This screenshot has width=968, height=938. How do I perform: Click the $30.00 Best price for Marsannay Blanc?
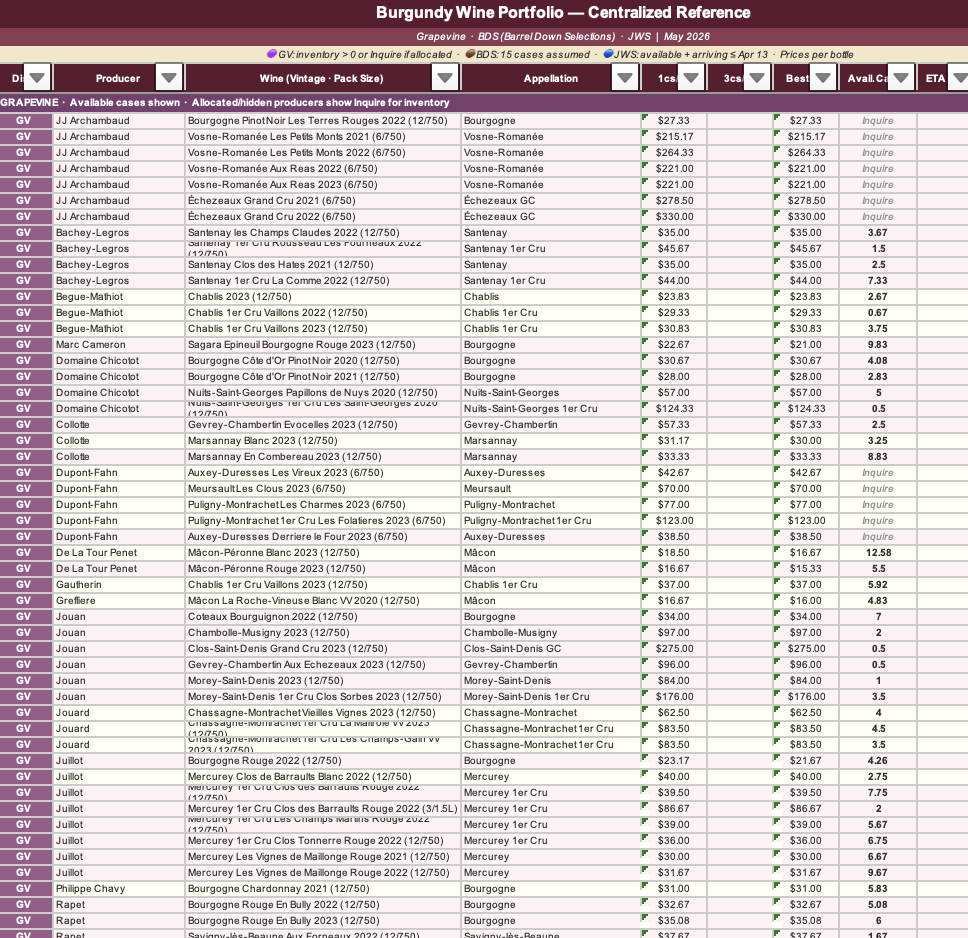tap(806, 441)
